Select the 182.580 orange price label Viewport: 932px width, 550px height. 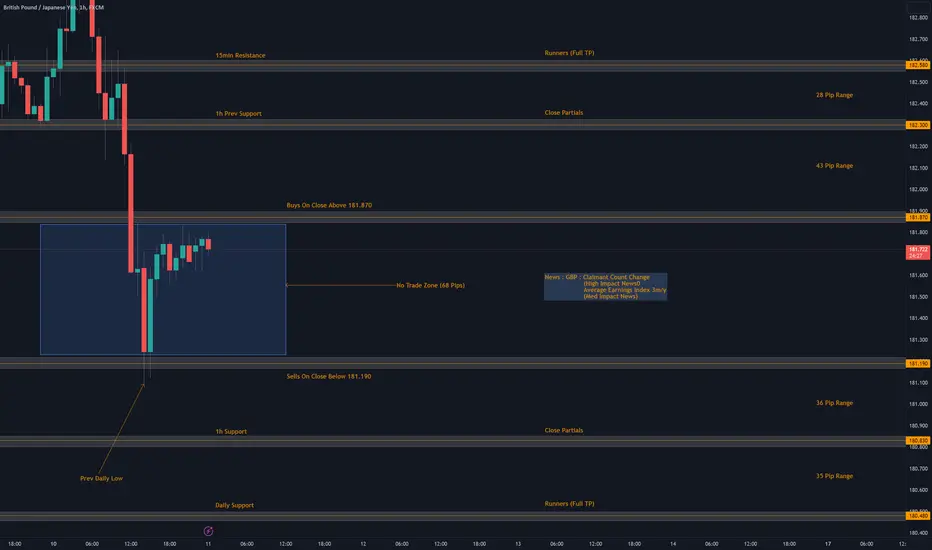pyautogui.click(x=918, y=65)
